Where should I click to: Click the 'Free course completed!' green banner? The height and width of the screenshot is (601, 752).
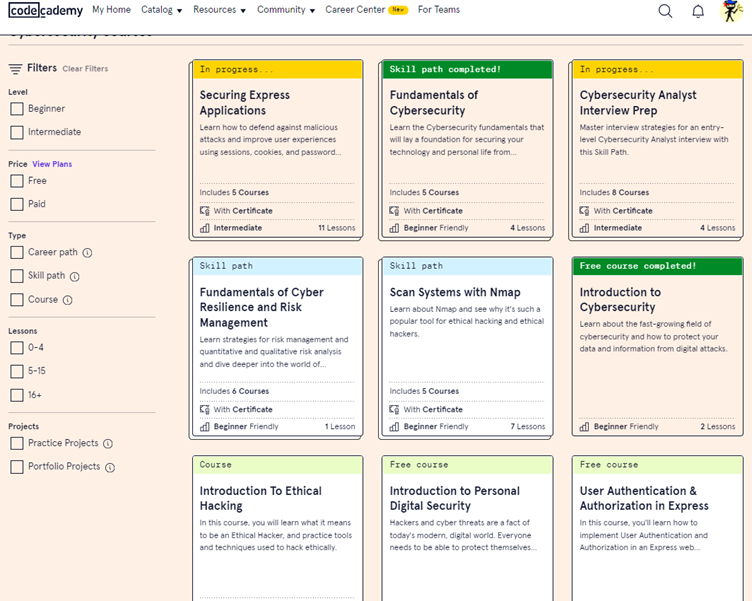pos(658,266)
